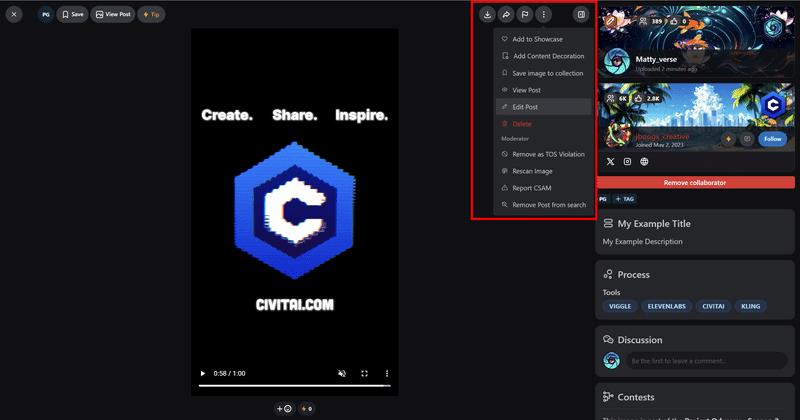Click the 2.8K likes stat on jboogx card
800x420 pixels.
tap(647, 98)
